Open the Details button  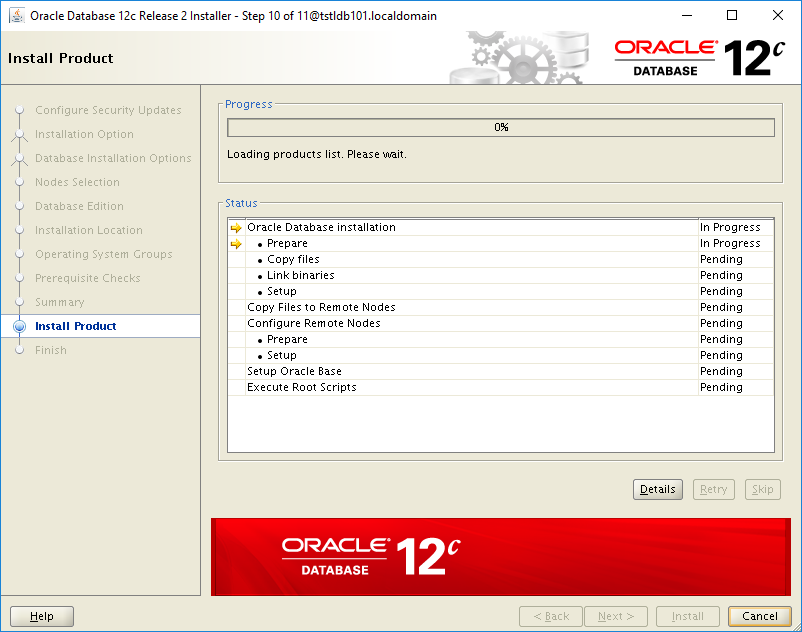pyautogui.click(x=657, y=489)
